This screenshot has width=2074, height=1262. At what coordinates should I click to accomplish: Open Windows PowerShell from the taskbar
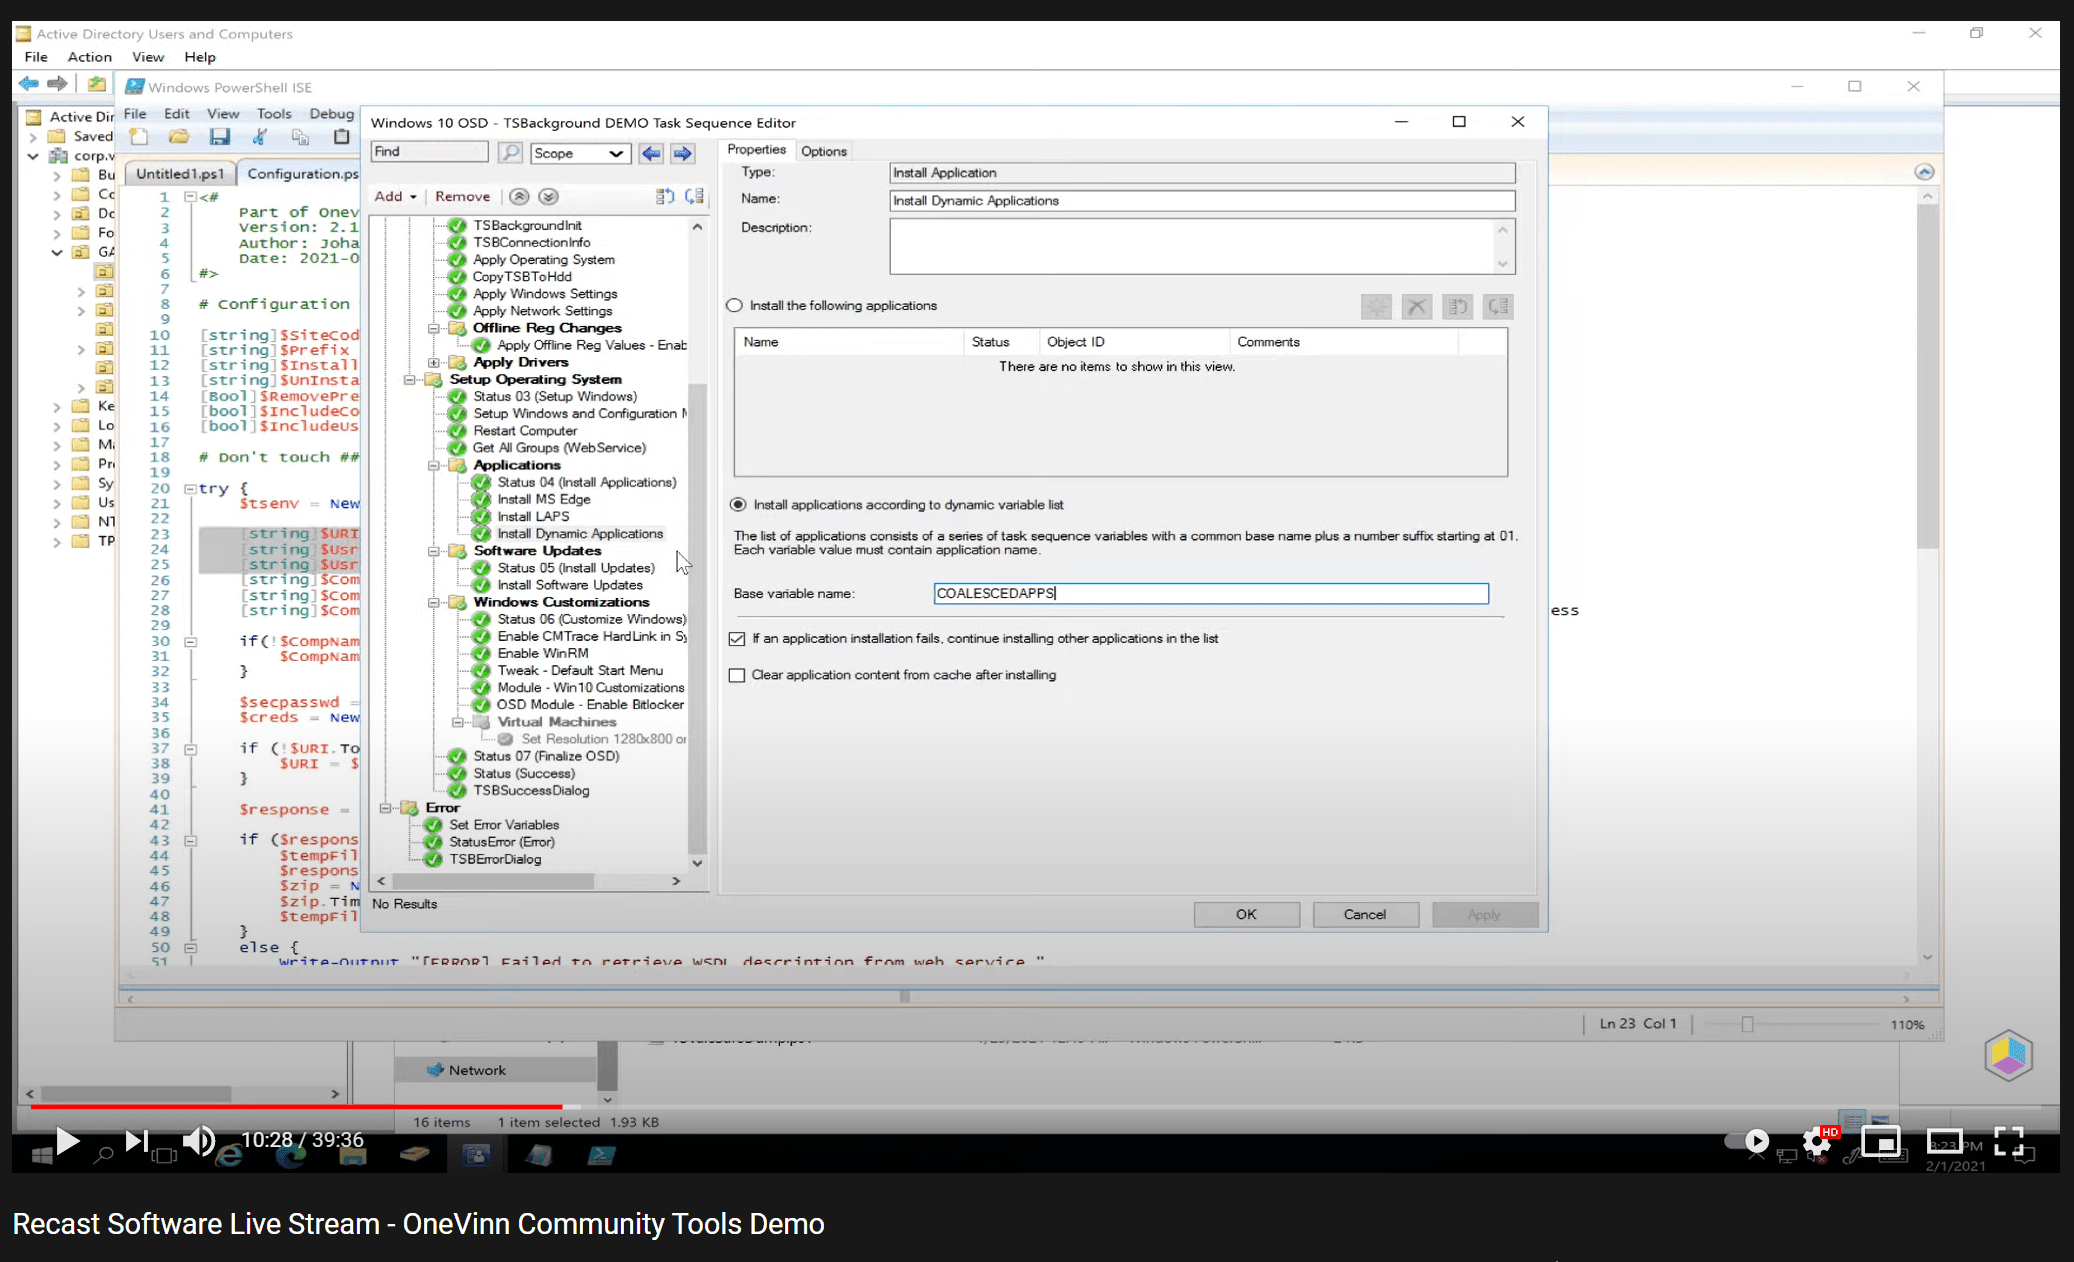[x=601, y=1154]
